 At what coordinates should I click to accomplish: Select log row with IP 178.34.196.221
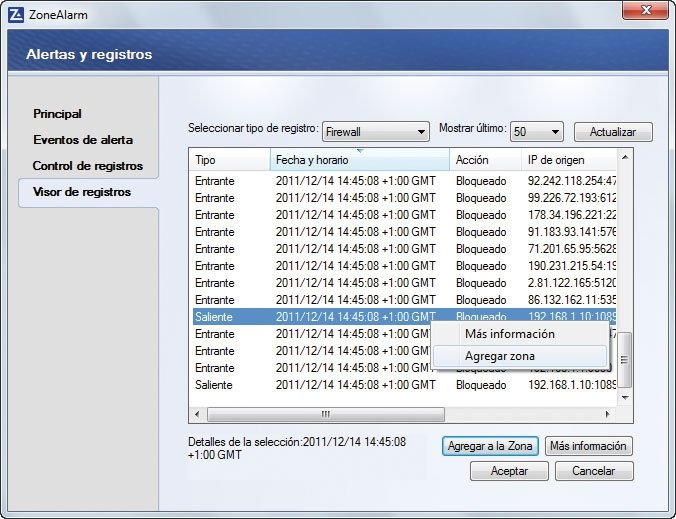pyautogui.click(x=405, y=215)
